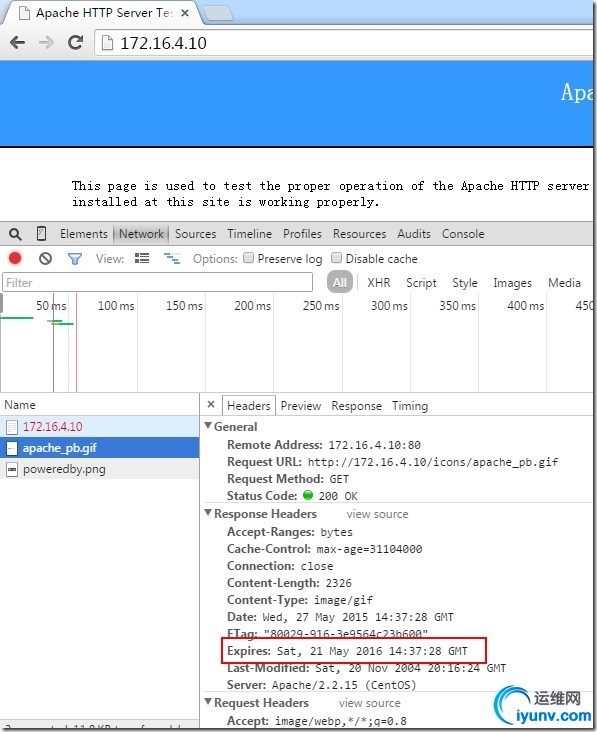Filter requests by Images
The height and width of the screenshot is (732, 597).
tap(513, 283)
